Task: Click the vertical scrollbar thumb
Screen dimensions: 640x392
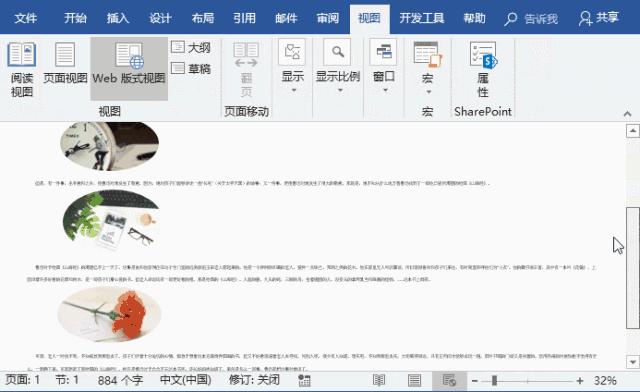Action: (633, 267)
